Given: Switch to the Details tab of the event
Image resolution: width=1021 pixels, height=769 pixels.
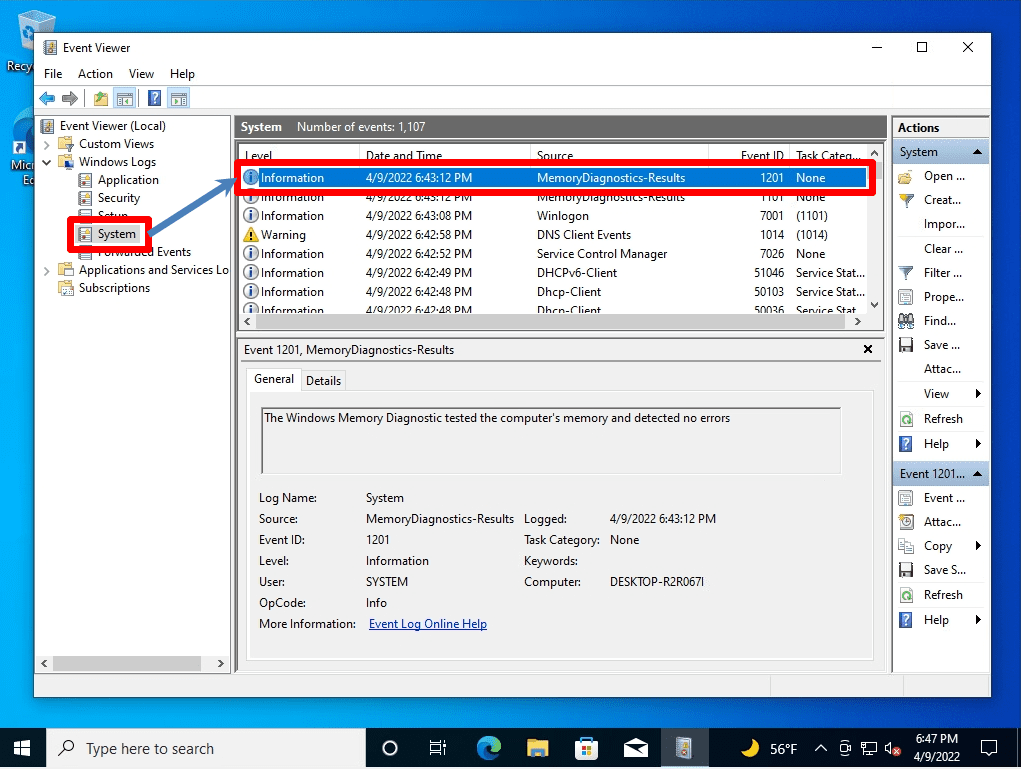Looking at the screenshot, I should pos(323,380).
